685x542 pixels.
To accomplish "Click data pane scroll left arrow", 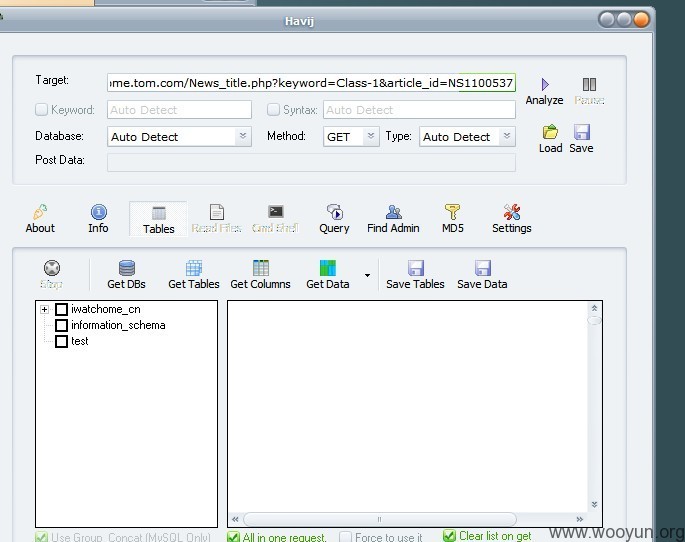I will coord(235,519).
